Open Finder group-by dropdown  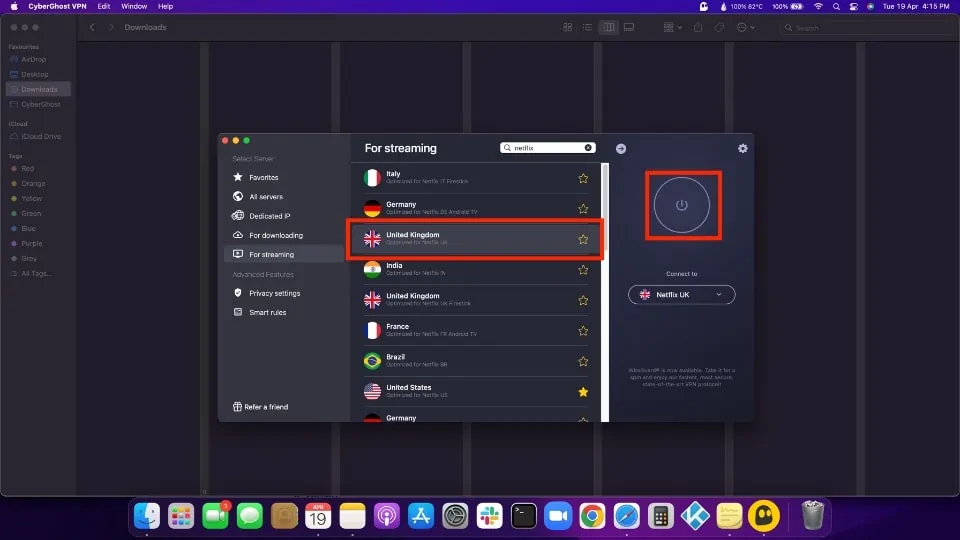point(672,27)
